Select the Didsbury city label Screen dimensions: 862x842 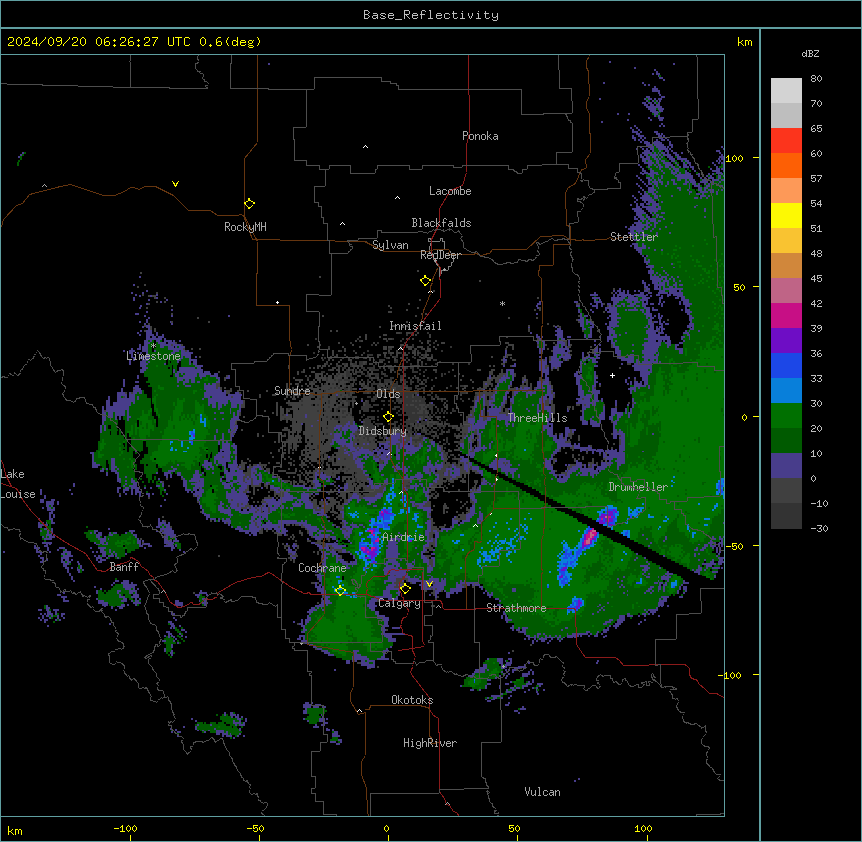click(383, 431)
